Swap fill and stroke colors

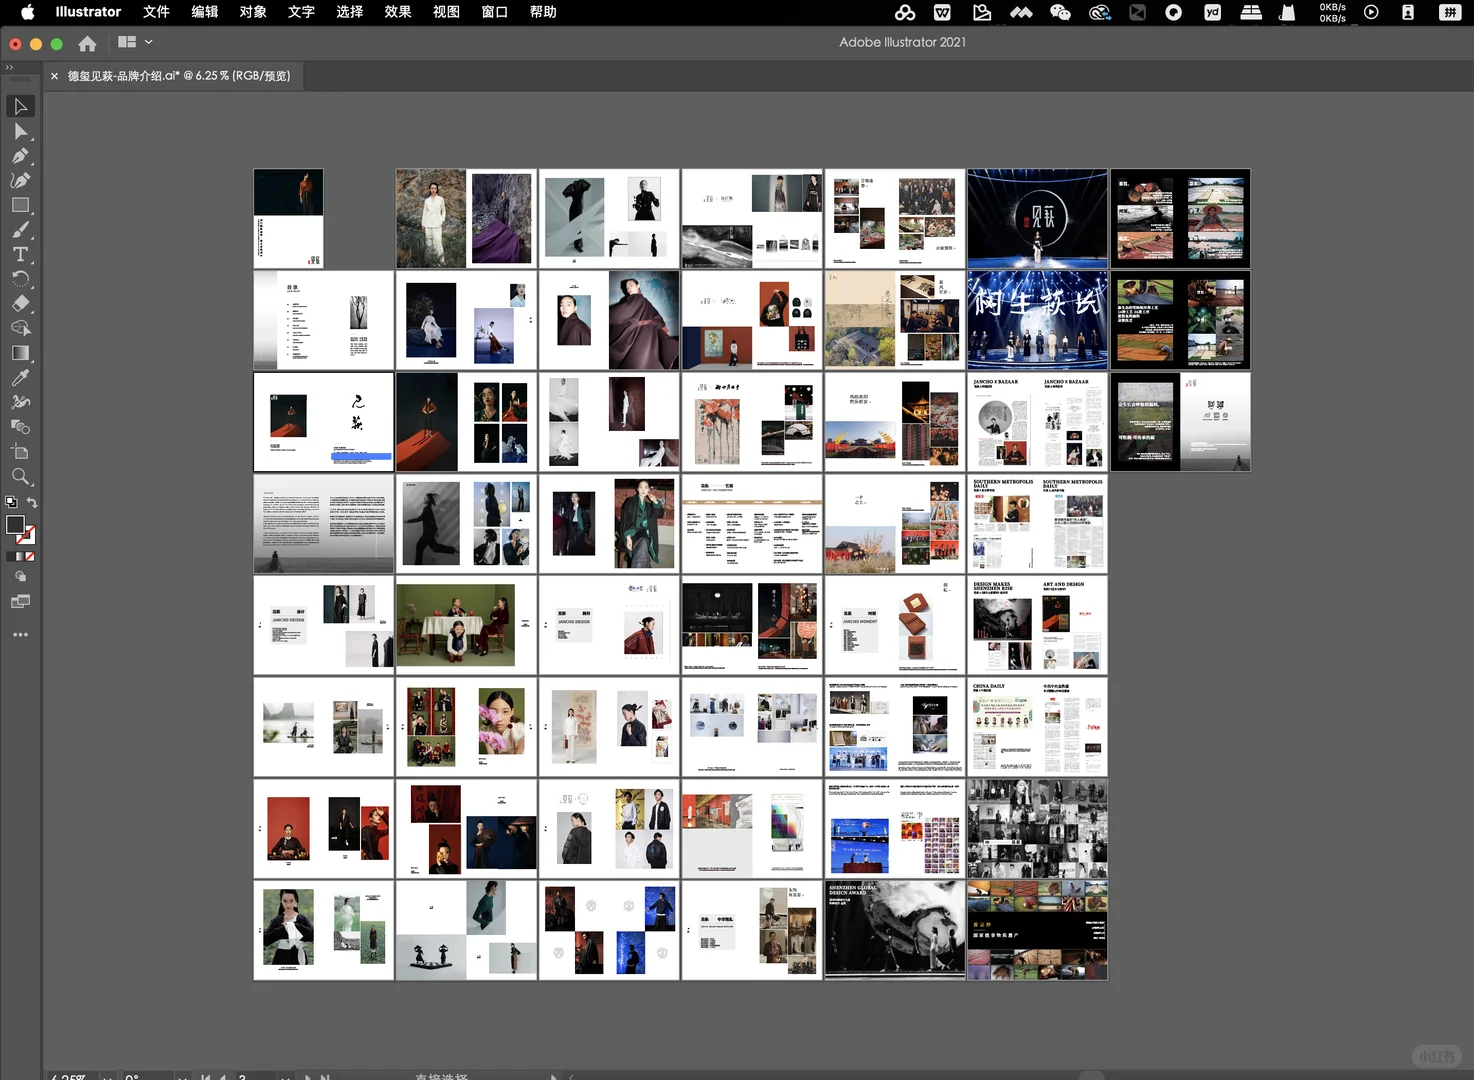coord(32,502)
